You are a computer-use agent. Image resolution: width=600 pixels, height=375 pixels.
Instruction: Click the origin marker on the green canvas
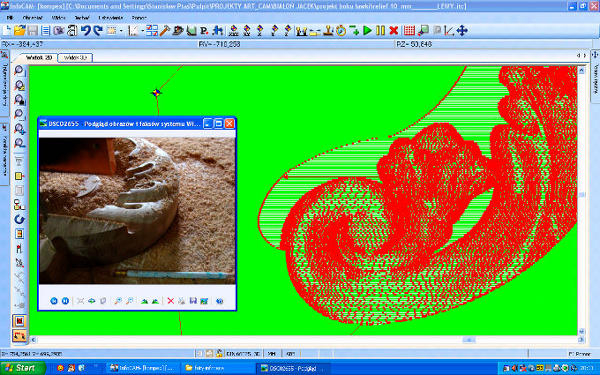156,93
